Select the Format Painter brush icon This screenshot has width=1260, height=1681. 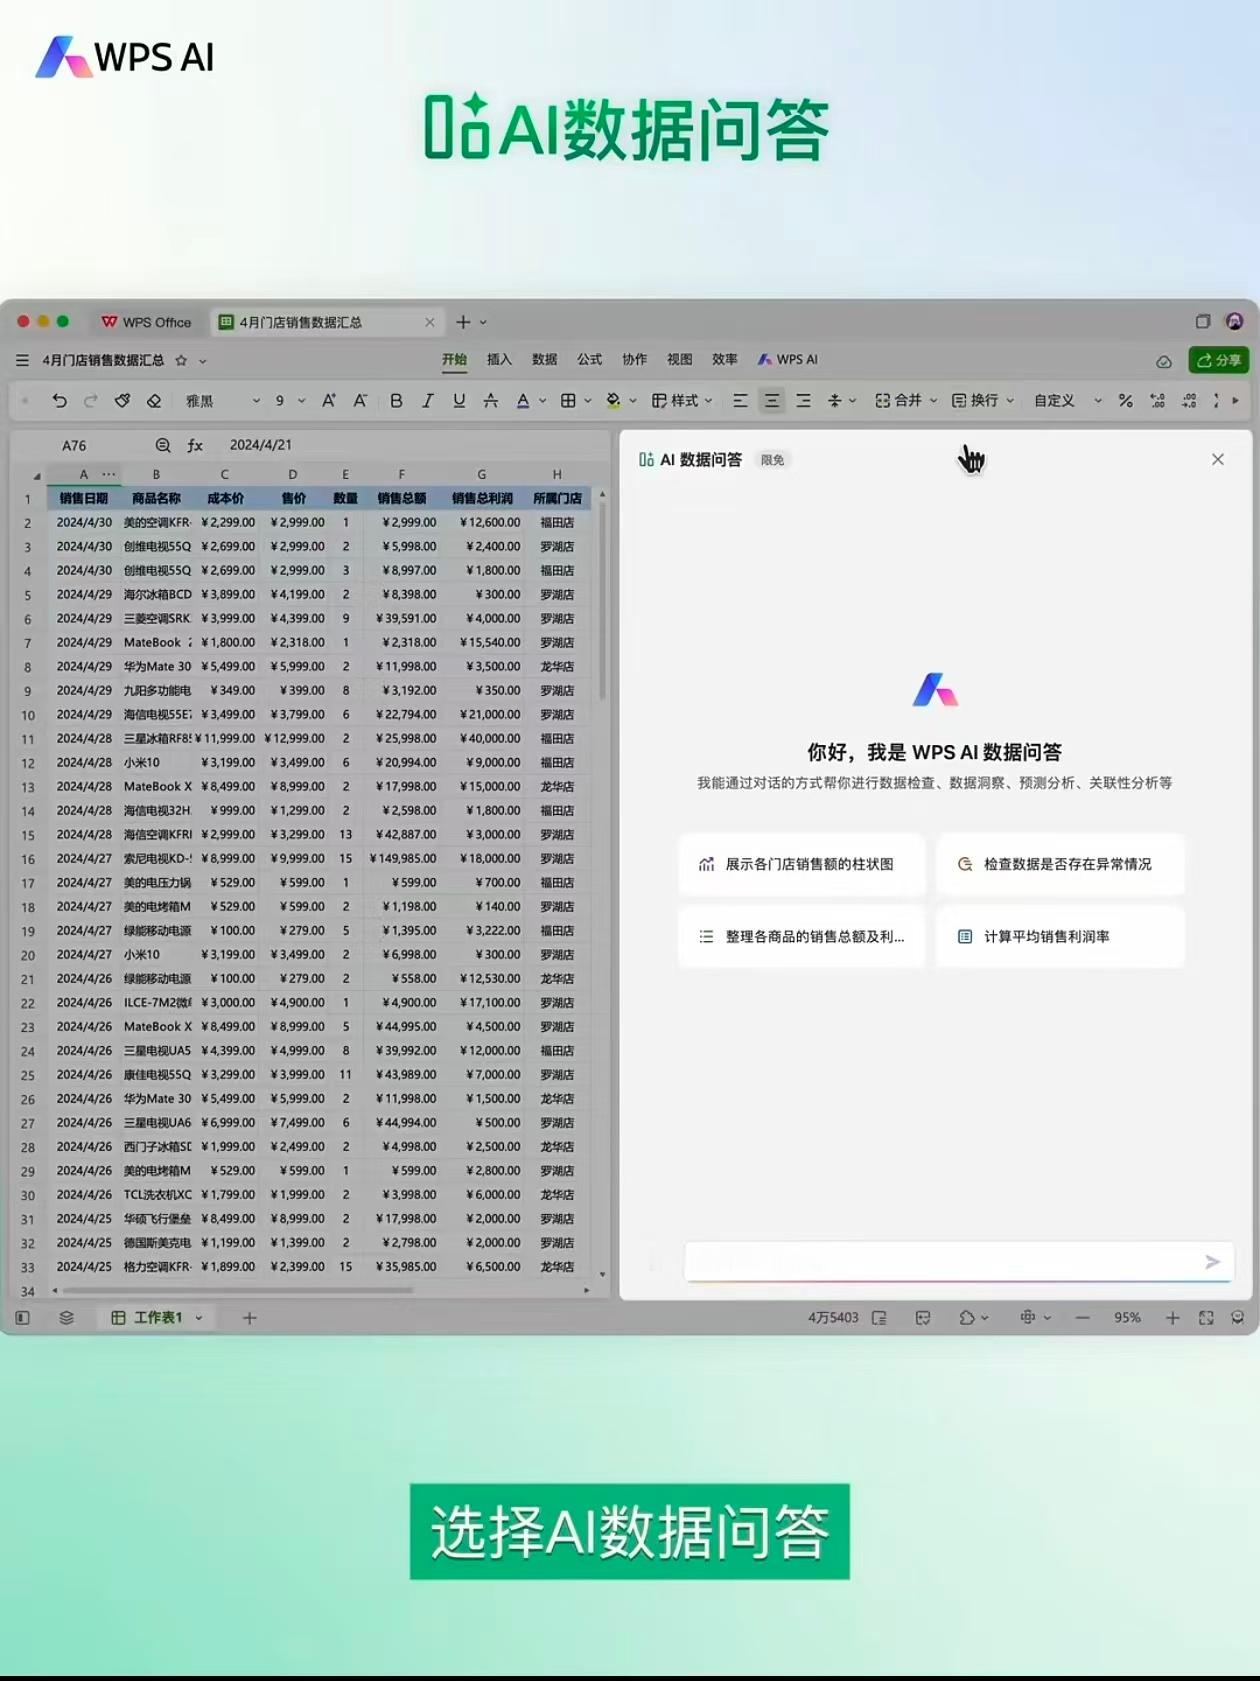[122, 401]
